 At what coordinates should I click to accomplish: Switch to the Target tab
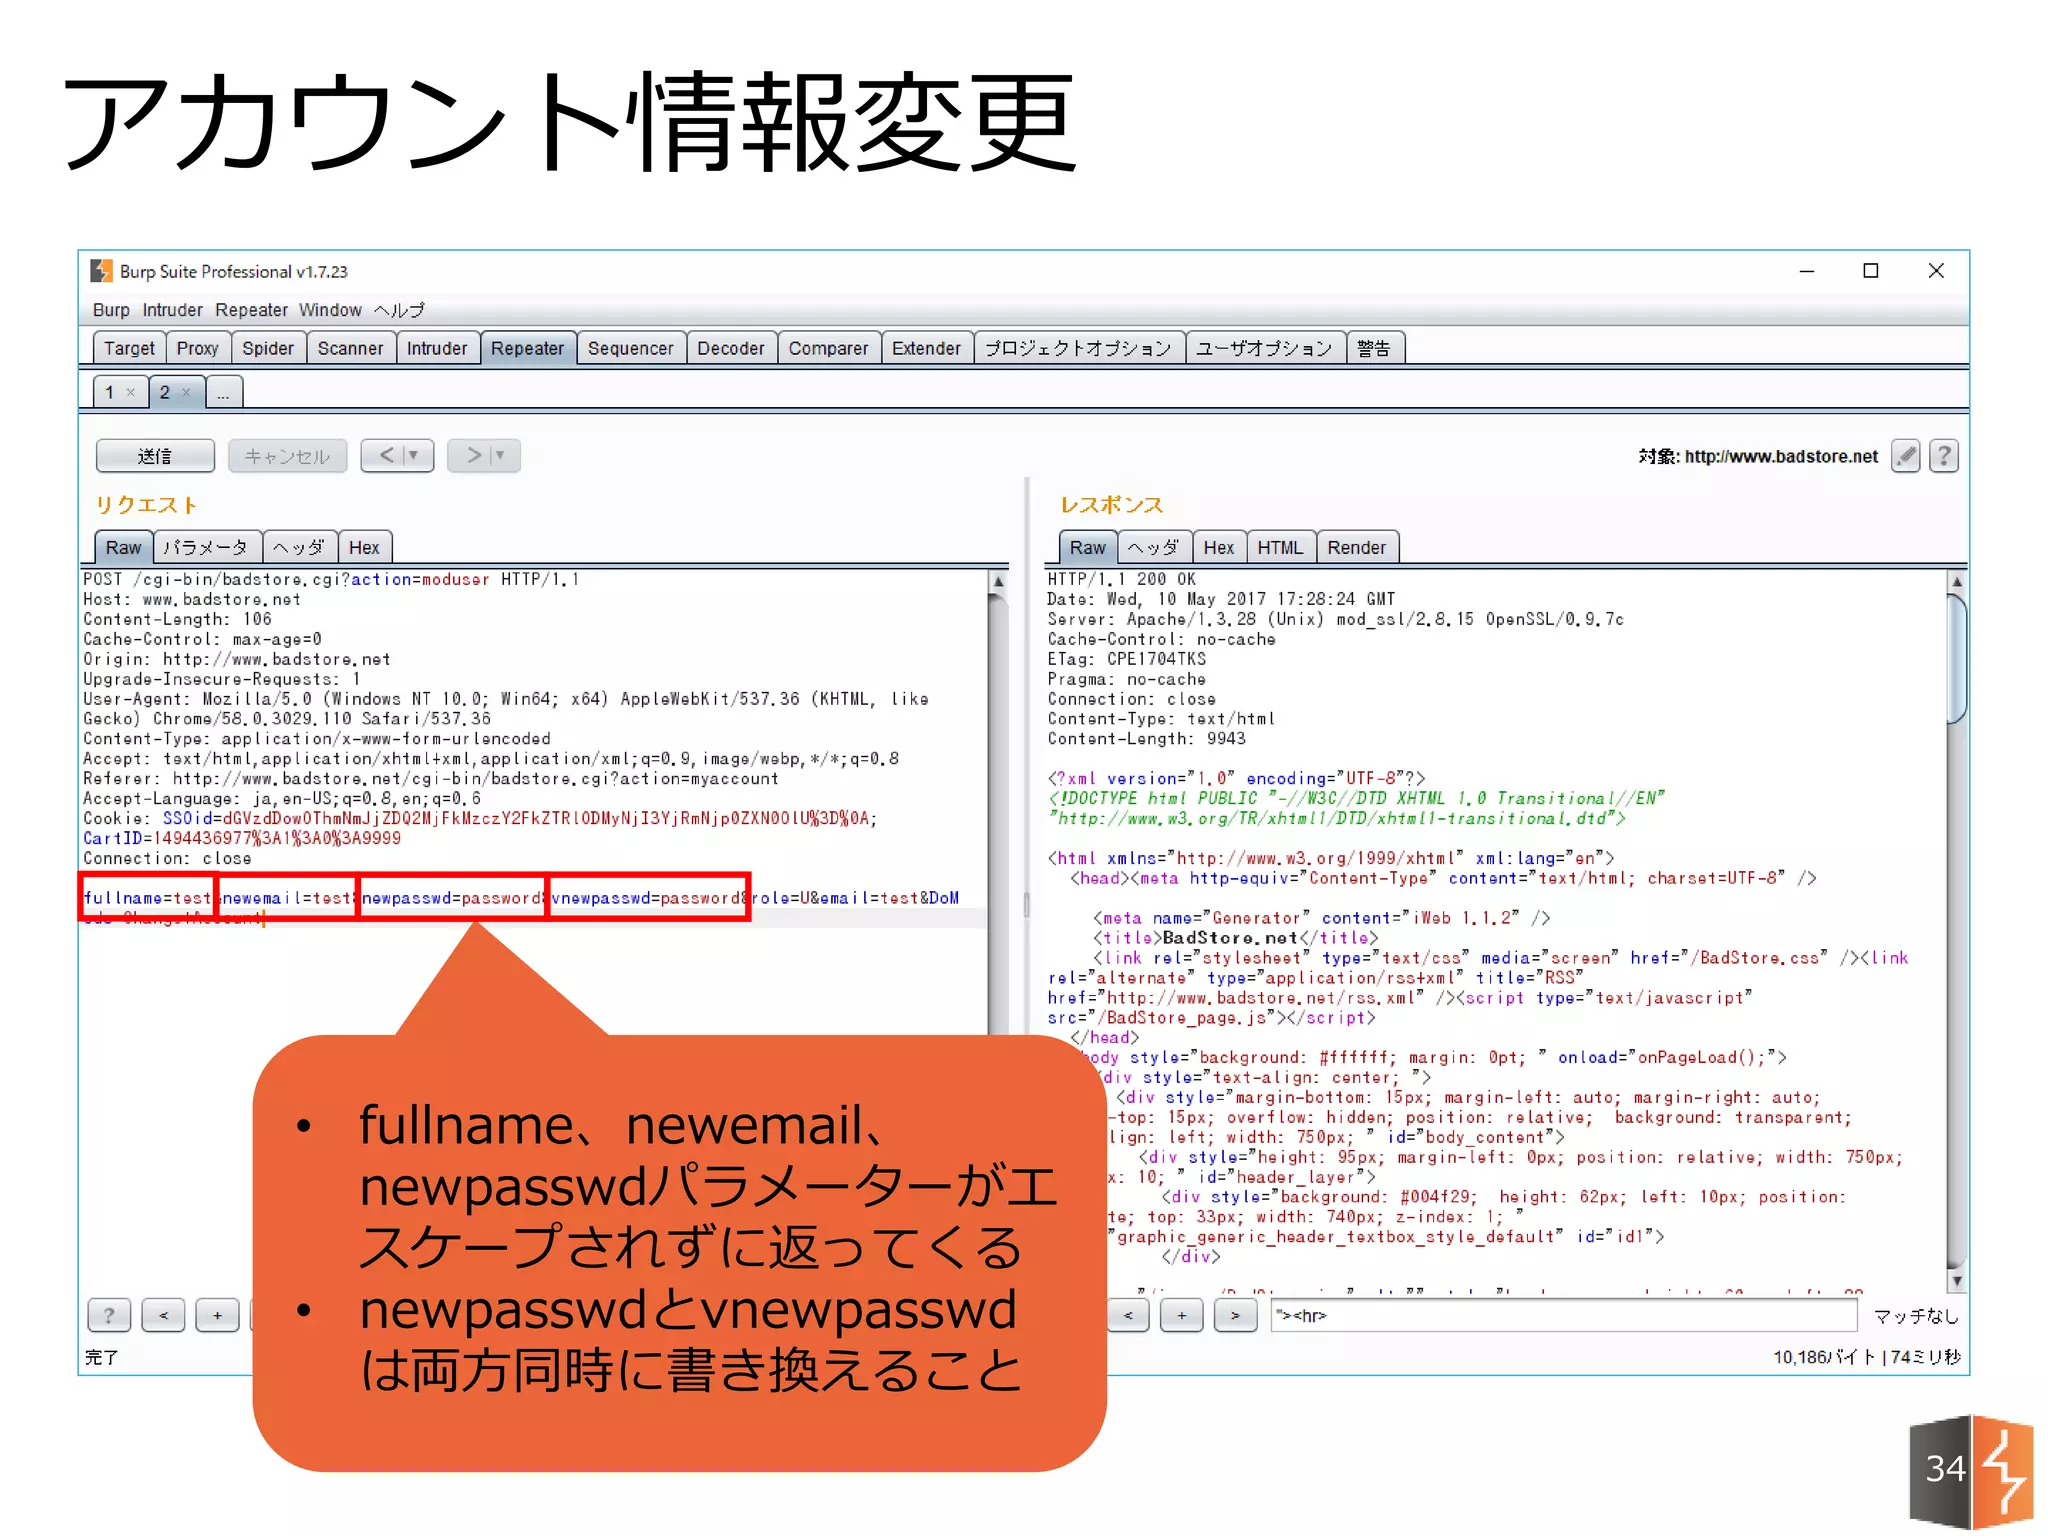pos(129,348)
